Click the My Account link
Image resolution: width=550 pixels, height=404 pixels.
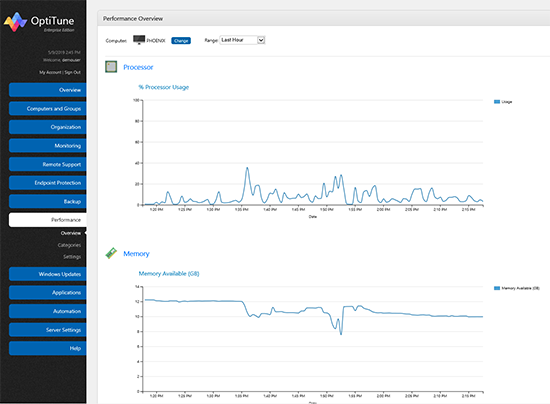click(50, 72)
